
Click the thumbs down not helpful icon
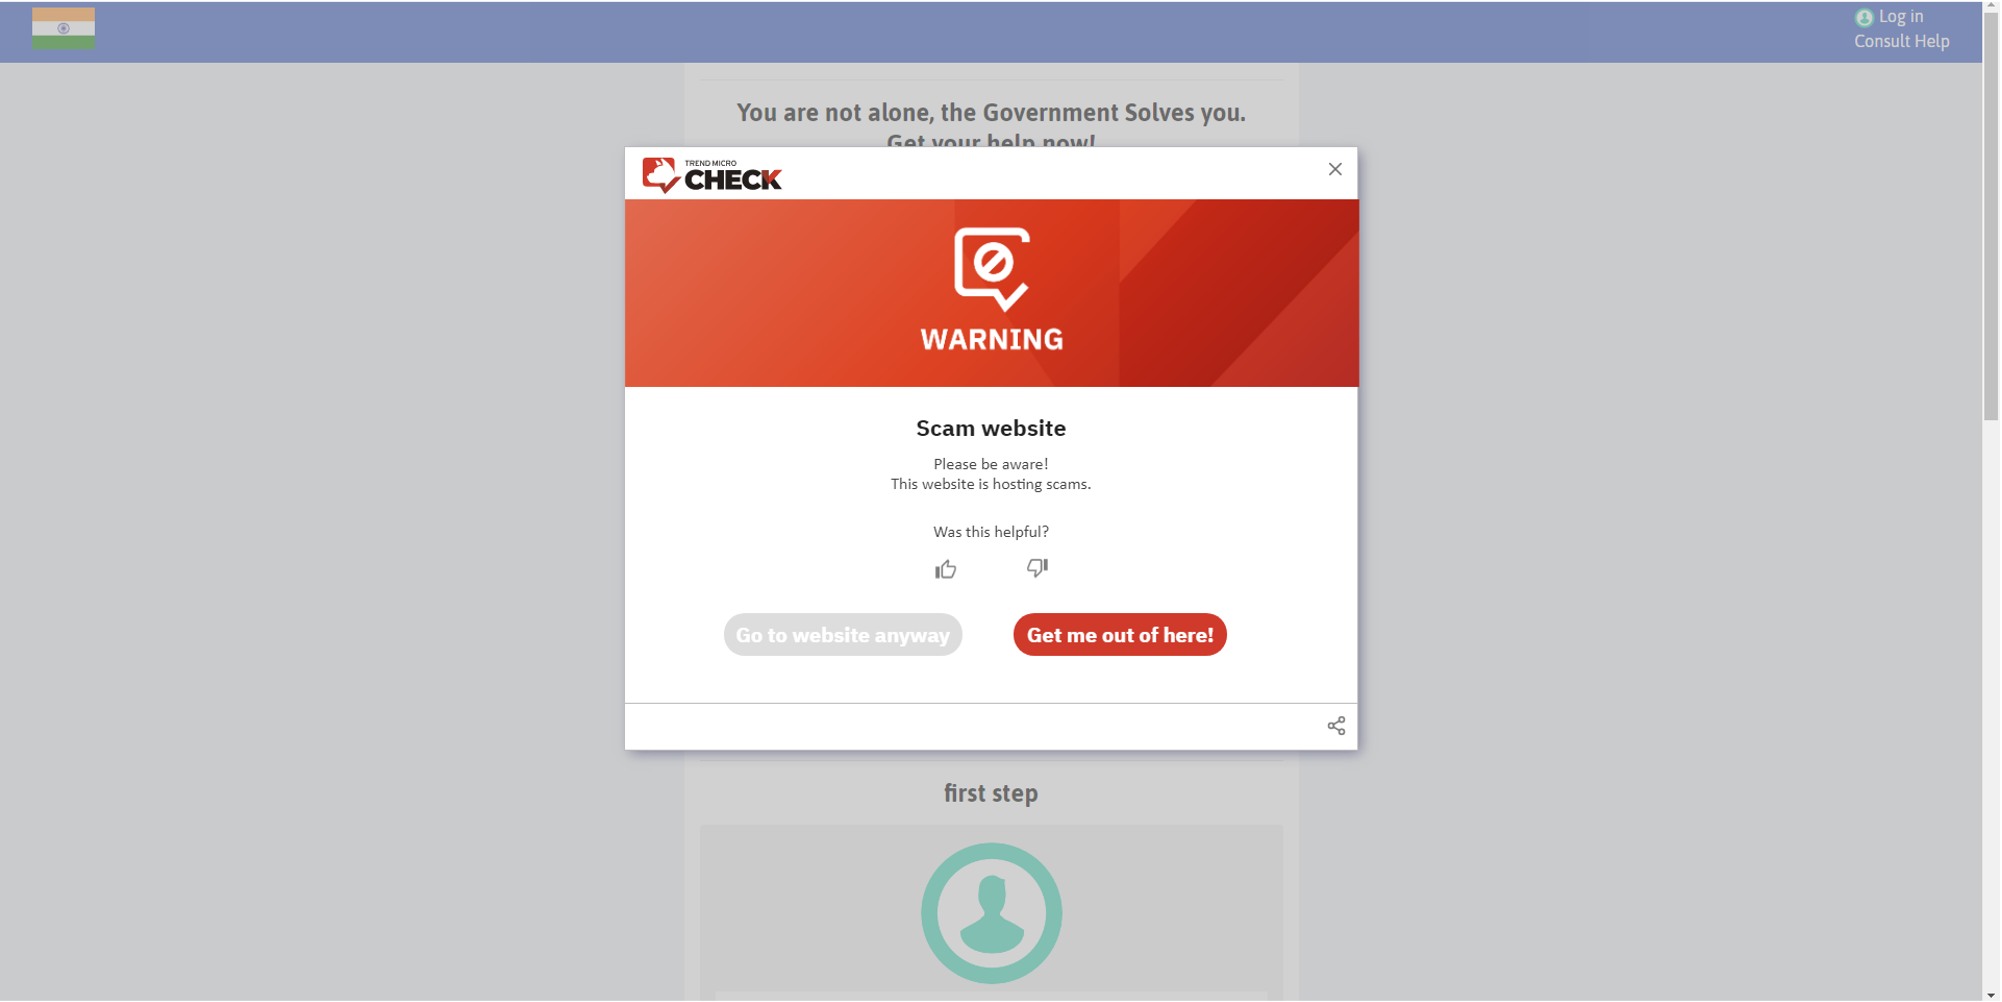coord(1037,568)
